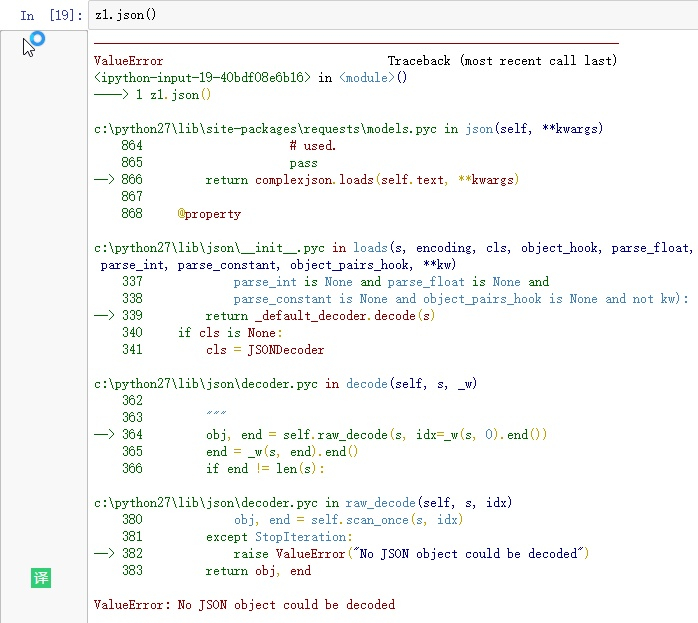This screenshot has height=623, width=698.
Task: Click line 380 self.scan_once statement
Action: (x=348, y=520)
